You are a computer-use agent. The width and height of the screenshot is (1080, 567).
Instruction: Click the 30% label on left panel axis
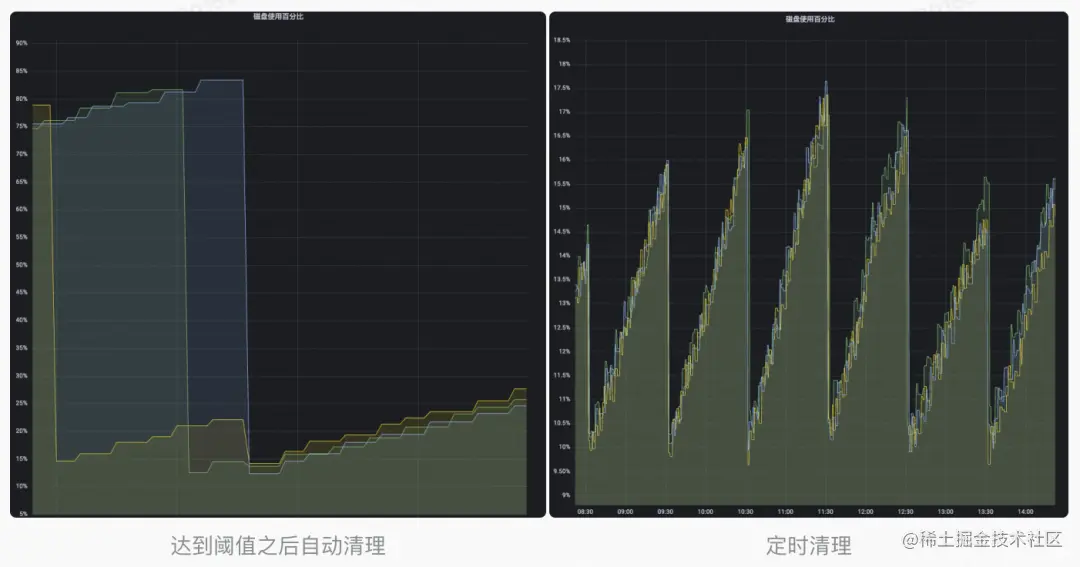point(22,375)
